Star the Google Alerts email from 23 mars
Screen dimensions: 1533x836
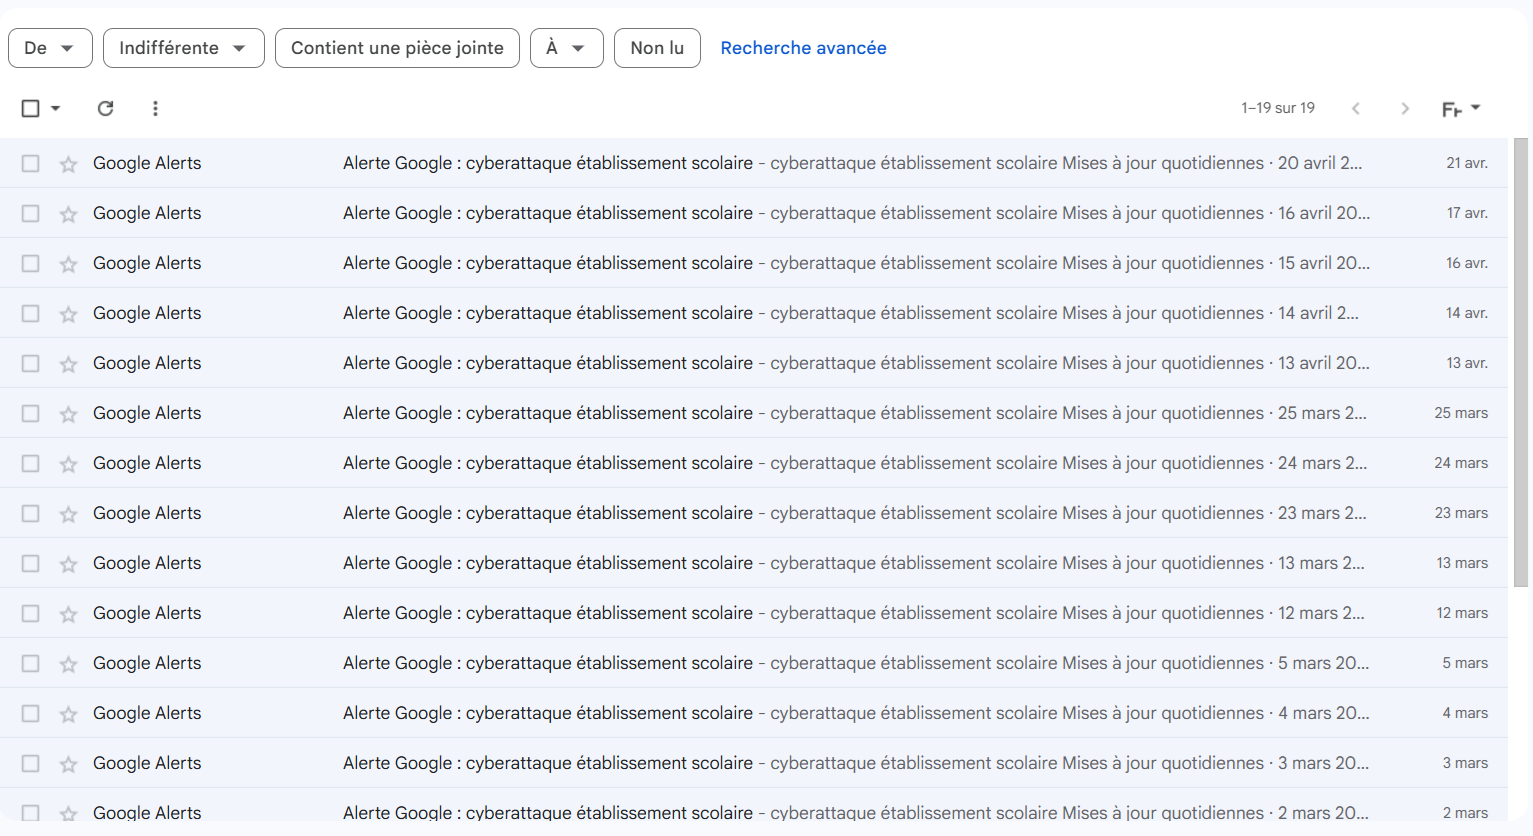[68, 514]
